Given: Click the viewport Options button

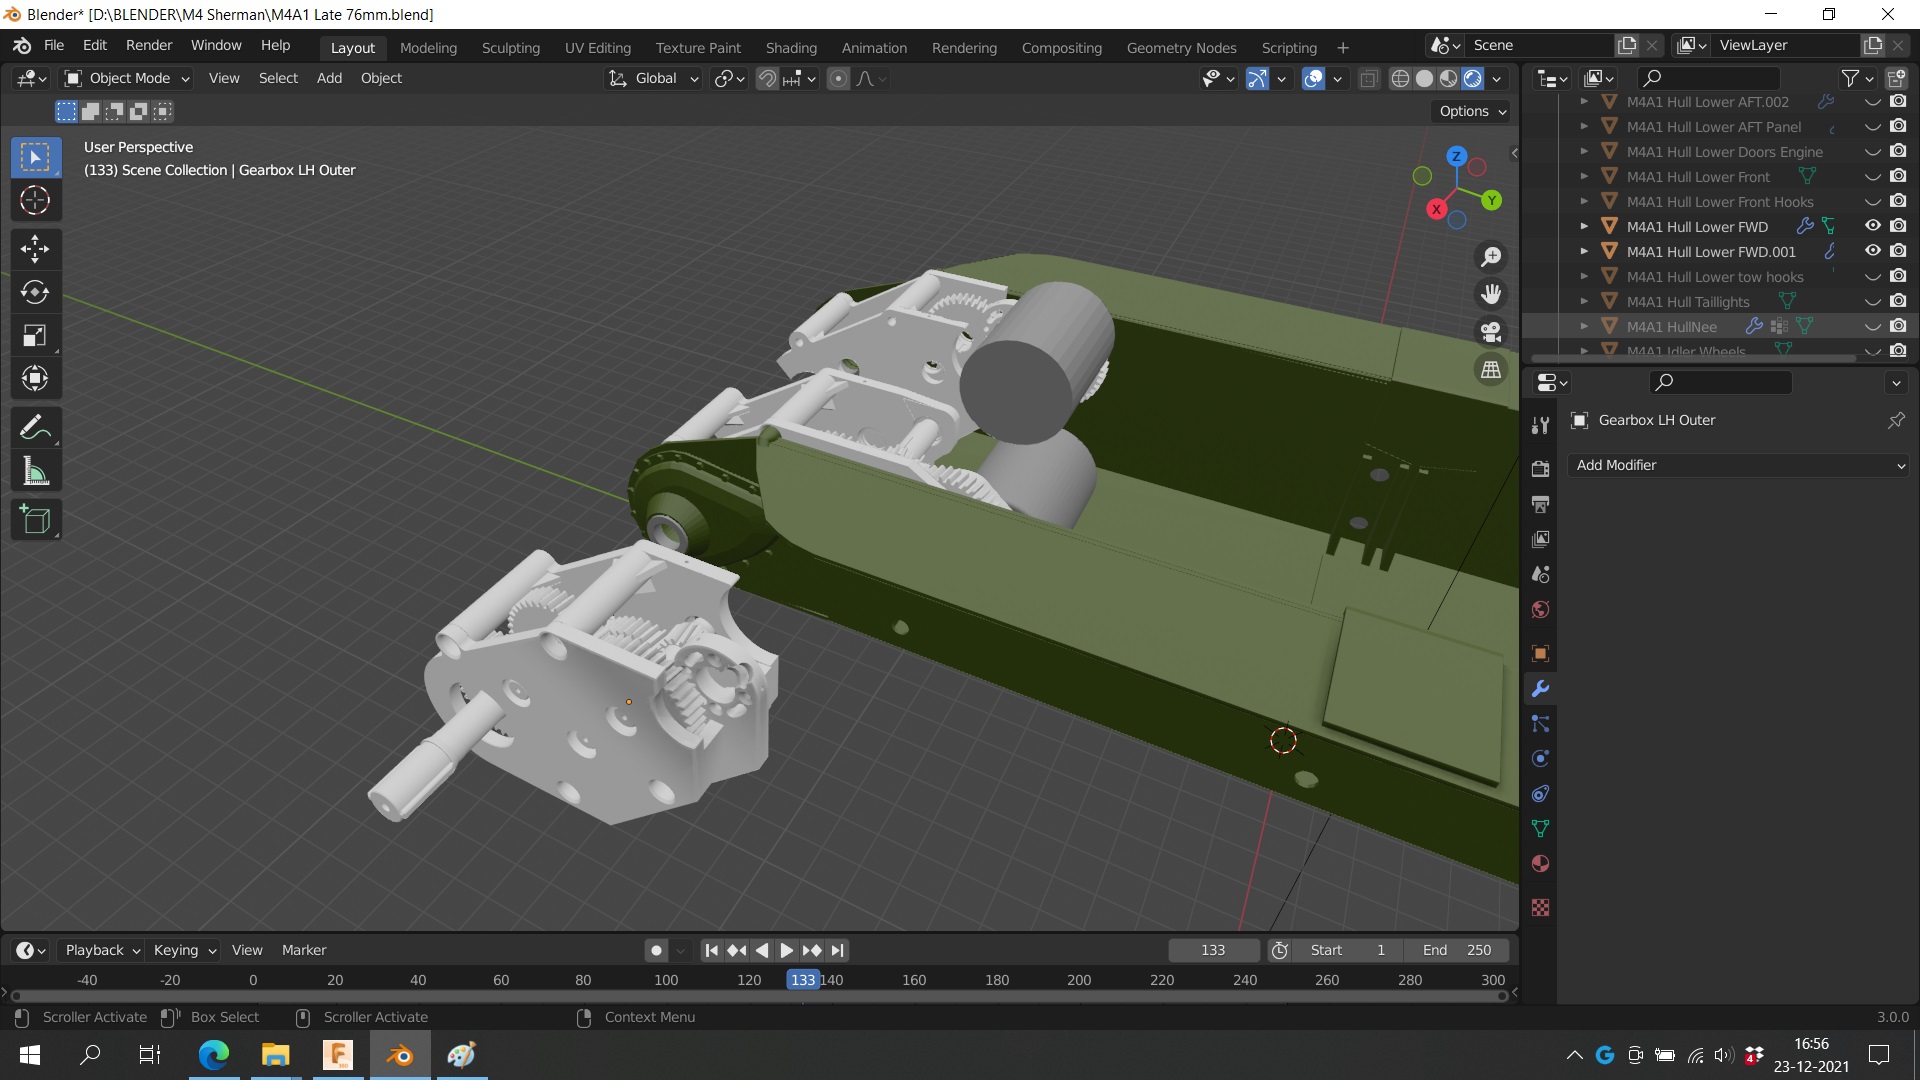Looking at the screenshot, I should click(1471, 111).
